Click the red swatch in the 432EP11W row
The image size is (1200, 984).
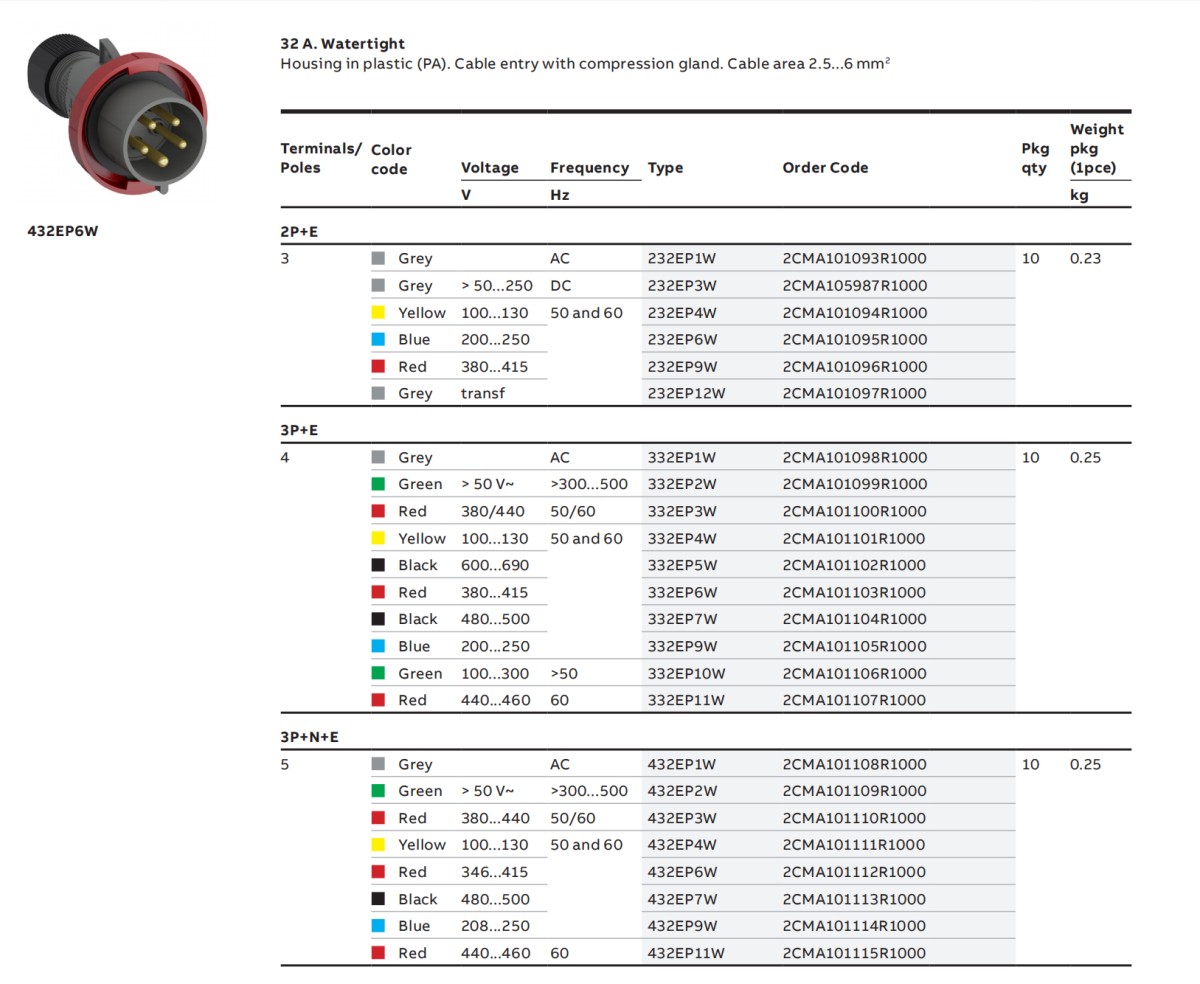tap(378, 953)
